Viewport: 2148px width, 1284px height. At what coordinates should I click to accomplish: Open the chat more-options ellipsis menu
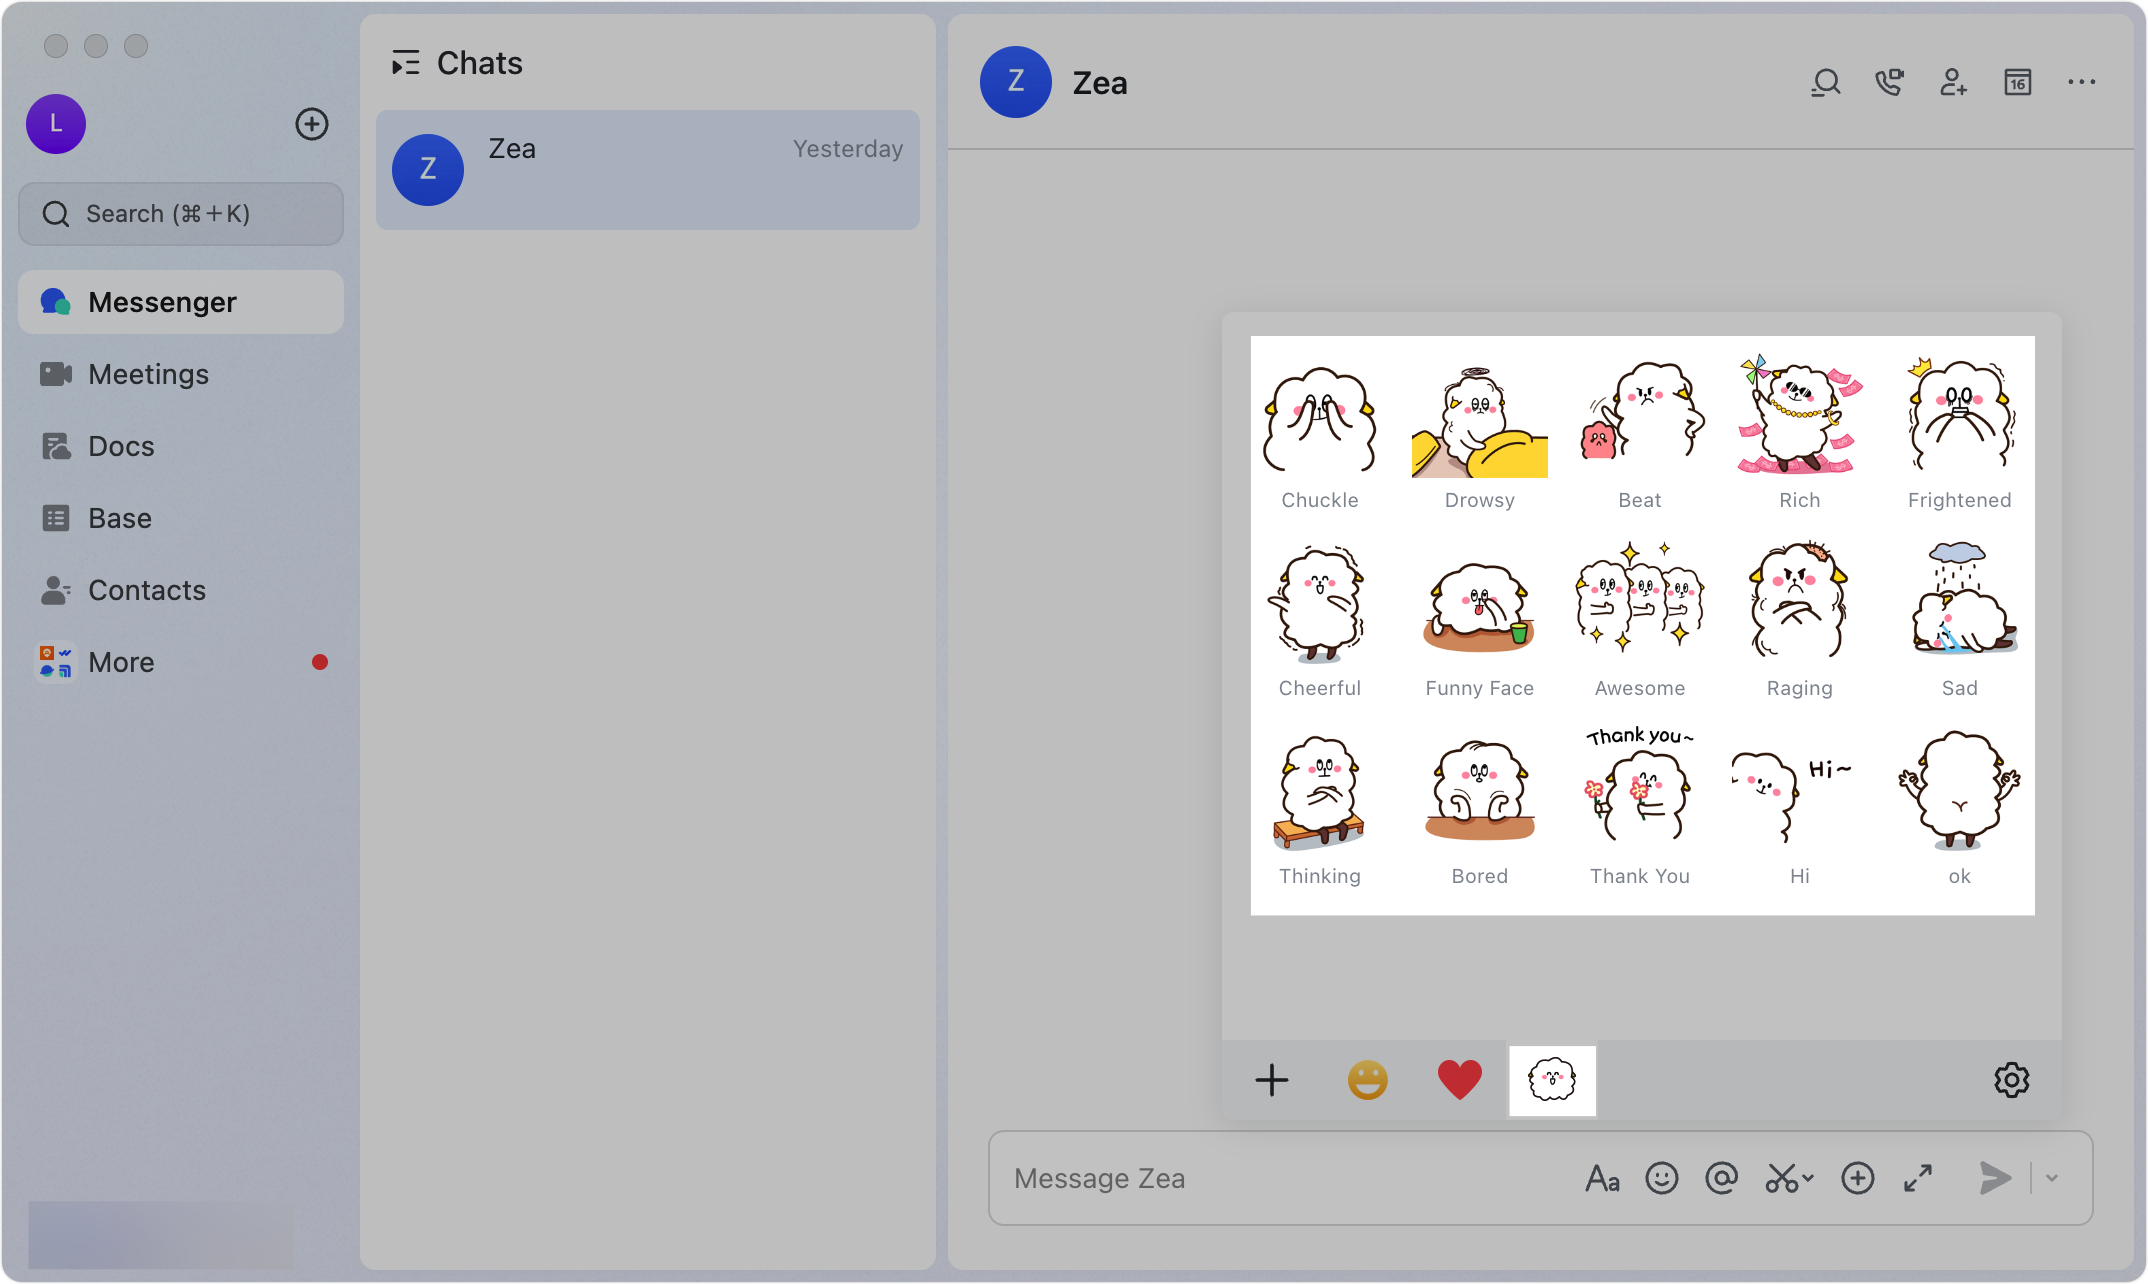[x=2081, y=83]
